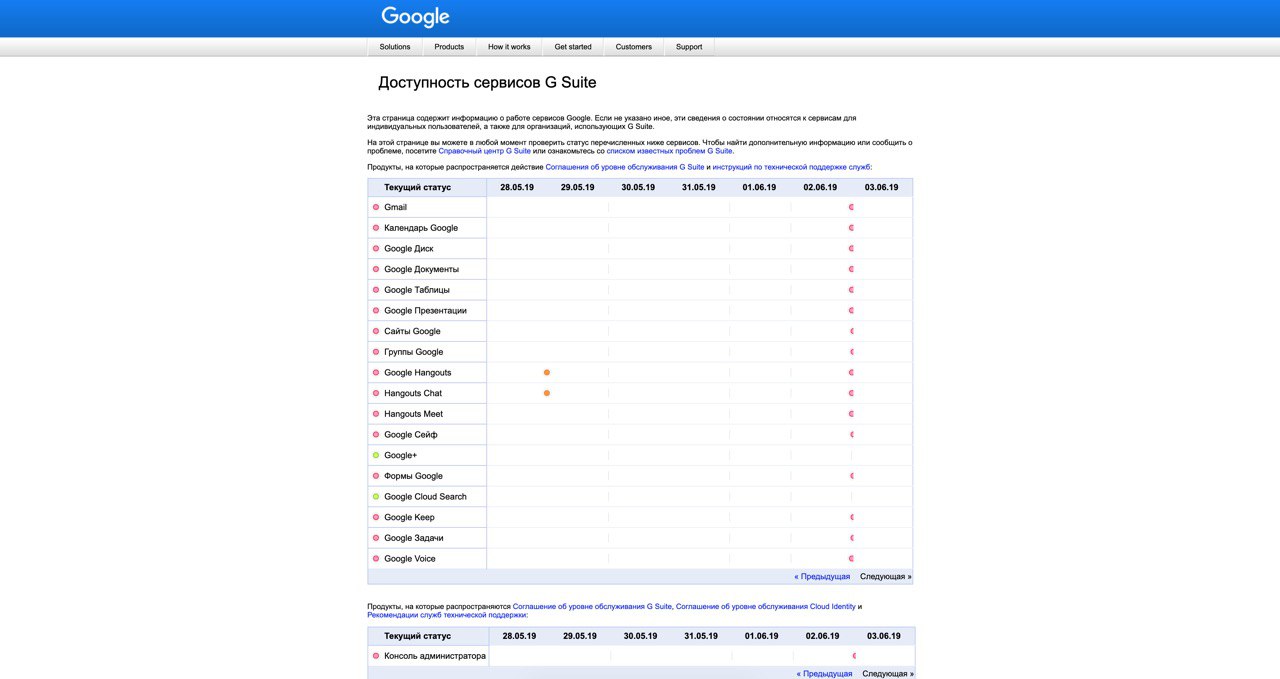Click status dot beside Google Voice
The height and width of the screenshot is (679, 1280).
pyautogui.click(x=376, y=558)
